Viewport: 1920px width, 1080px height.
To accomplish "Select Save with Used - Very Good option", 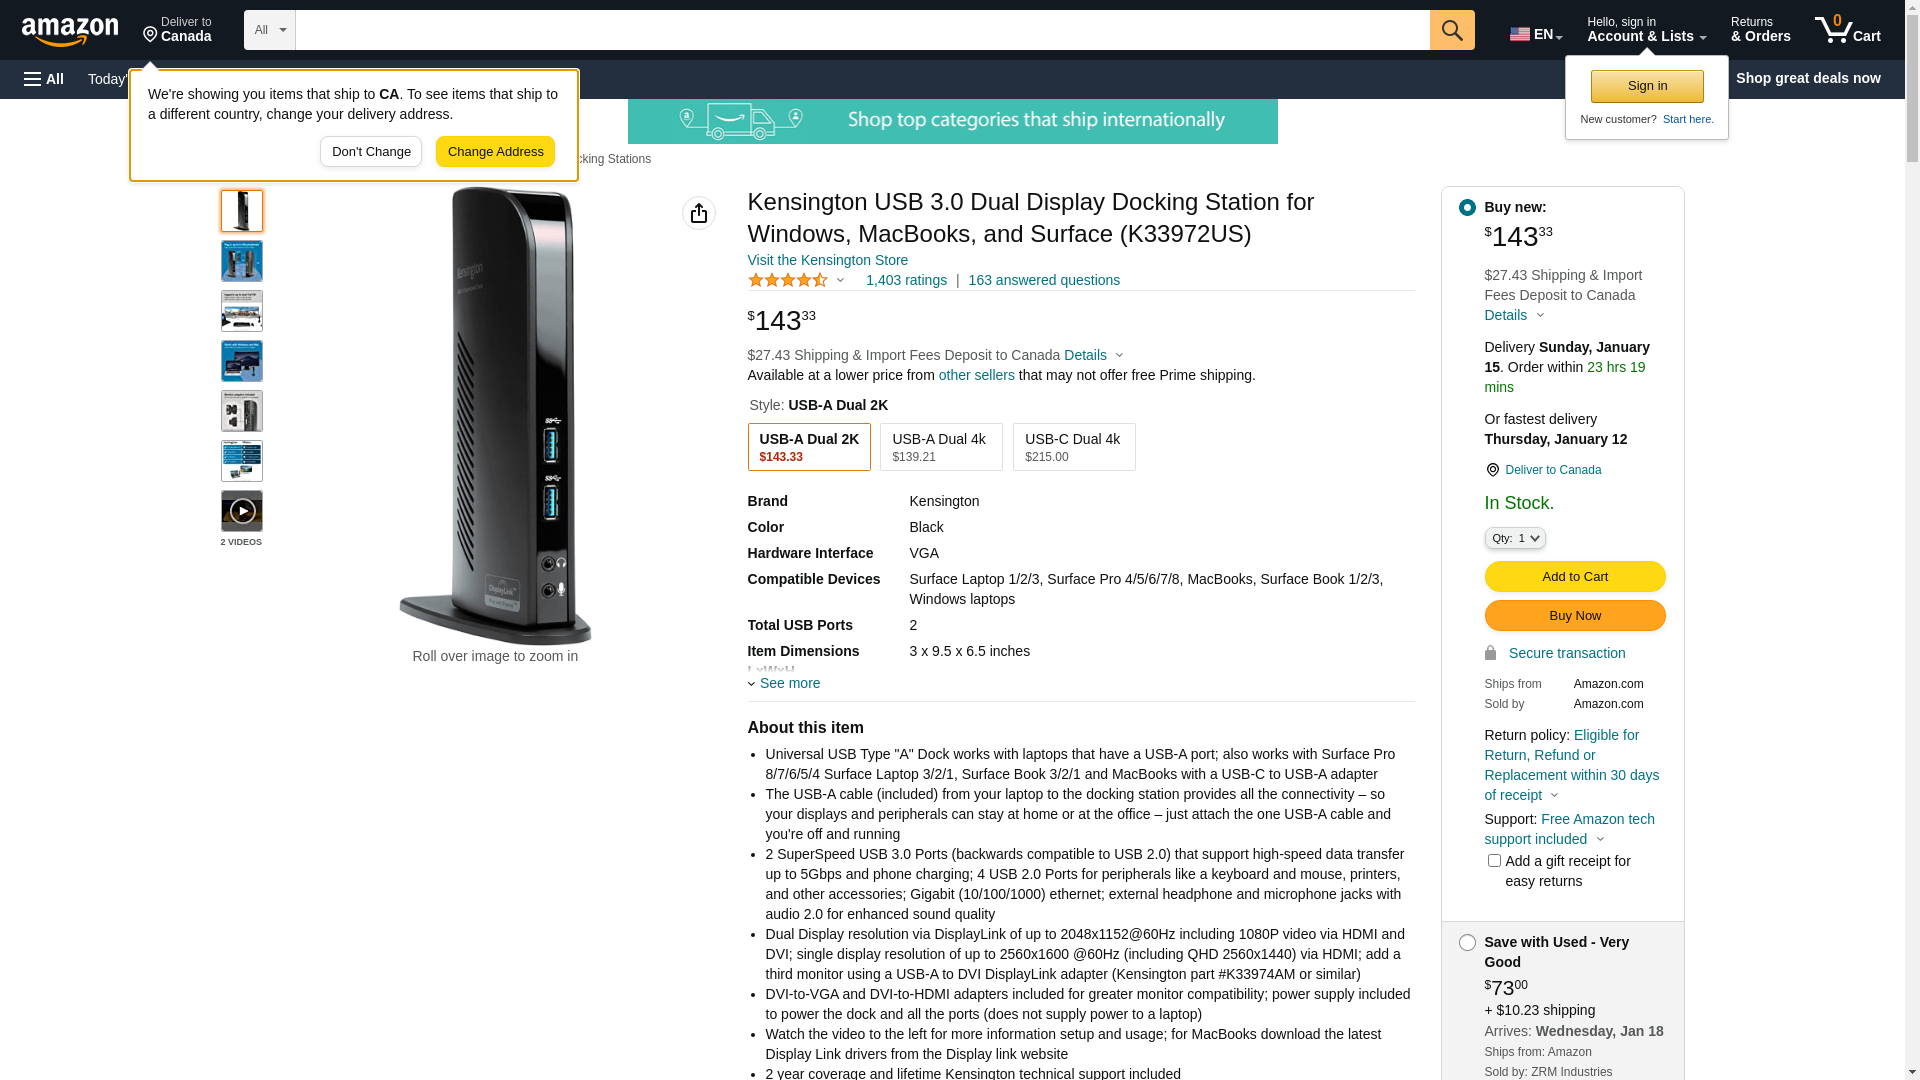I will [x=1467, y=943].
